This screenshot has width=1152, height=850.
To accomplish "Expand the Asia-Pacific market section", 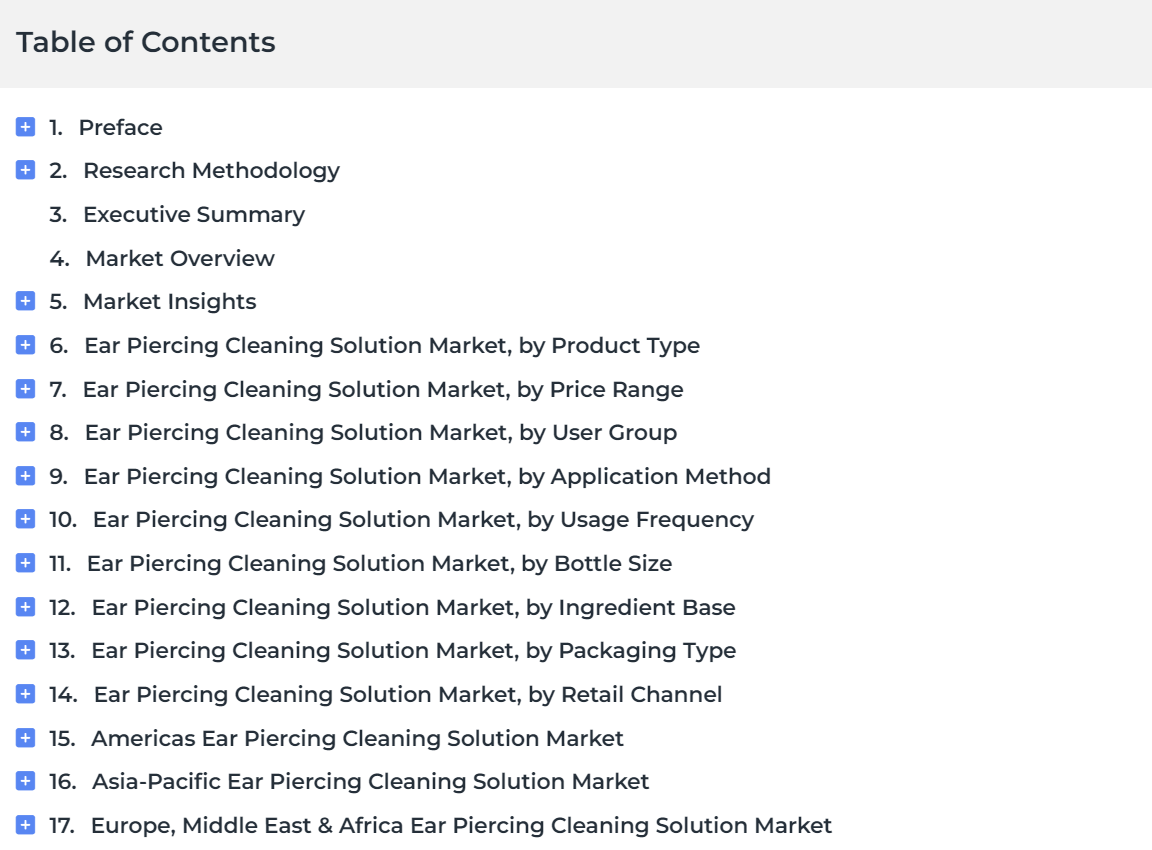I will click(x=25, y=781).
